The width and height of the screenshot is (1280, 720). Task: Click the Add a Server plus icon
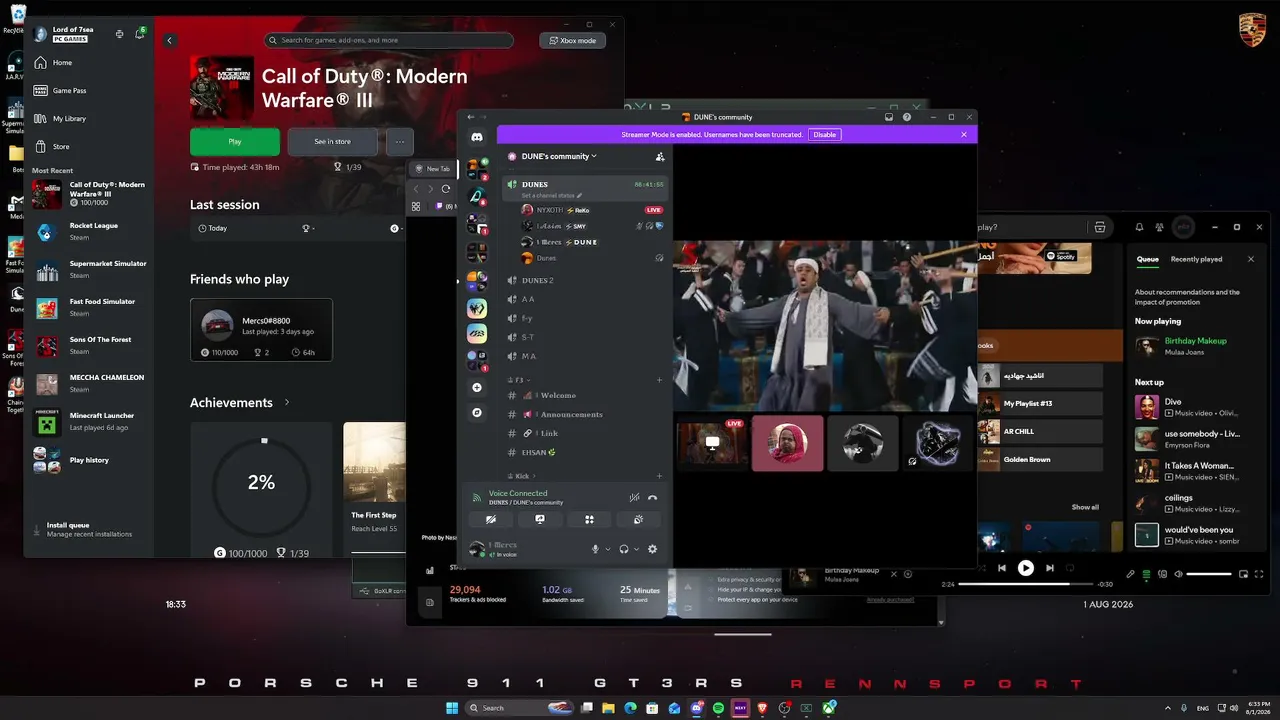pyautogui.click(x=477, y=387)
